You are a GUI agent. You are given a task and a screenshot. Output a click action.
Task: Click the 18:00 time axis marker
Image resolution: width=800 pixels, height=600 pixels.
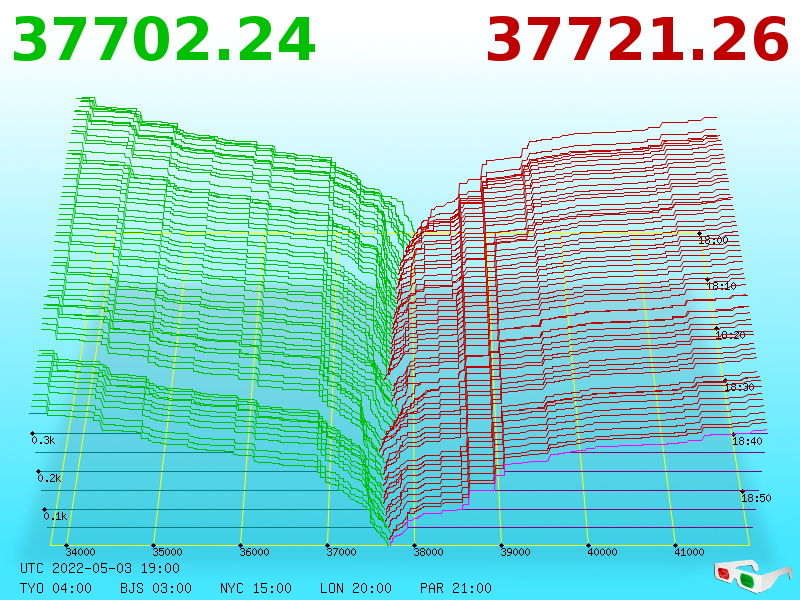713,240
